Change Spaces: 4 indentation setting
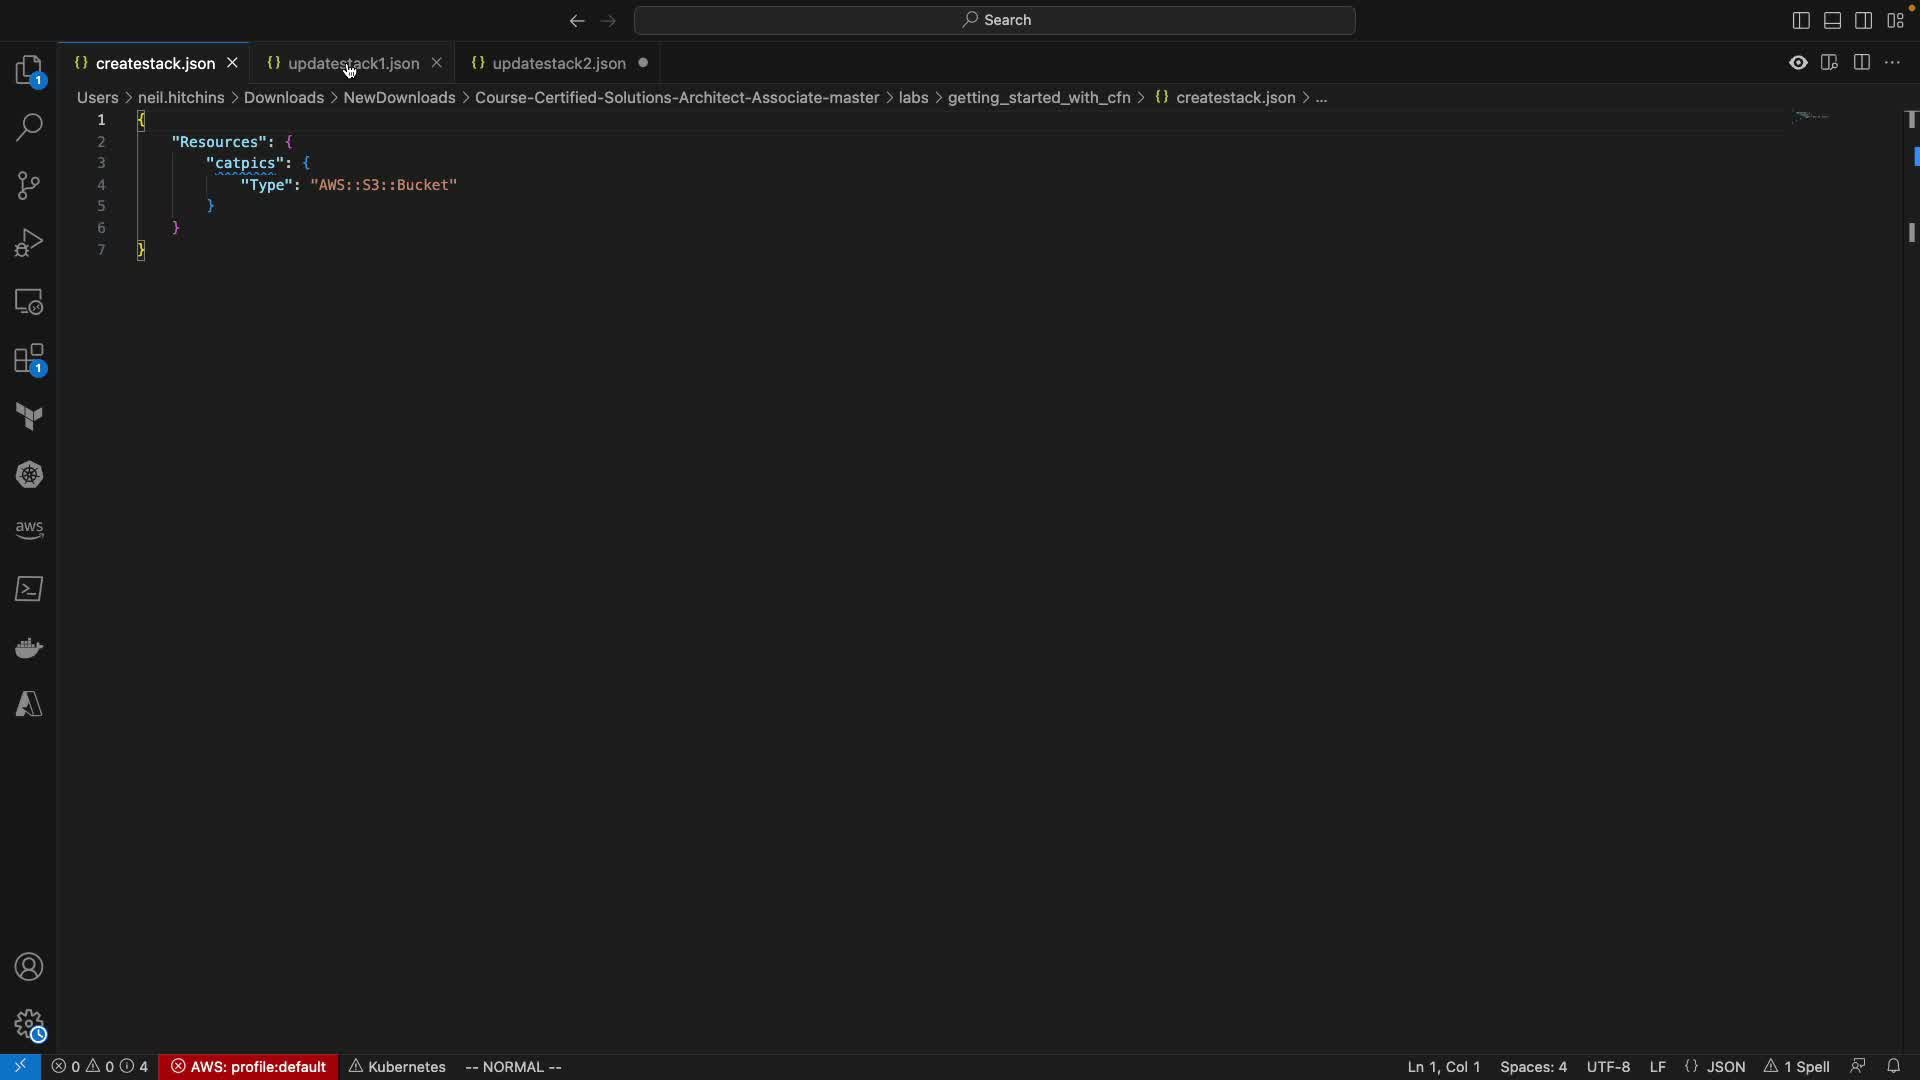The width and height of the screenshot is (1920, 1080). pos(1533,1067)
